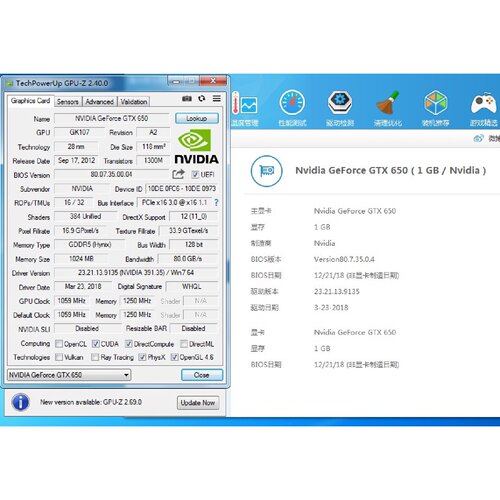The width and height of the screenshot is (500, 500).
Task: Click the Driver Version field 23.21.13.9135
Action: [x=136, y=273]
